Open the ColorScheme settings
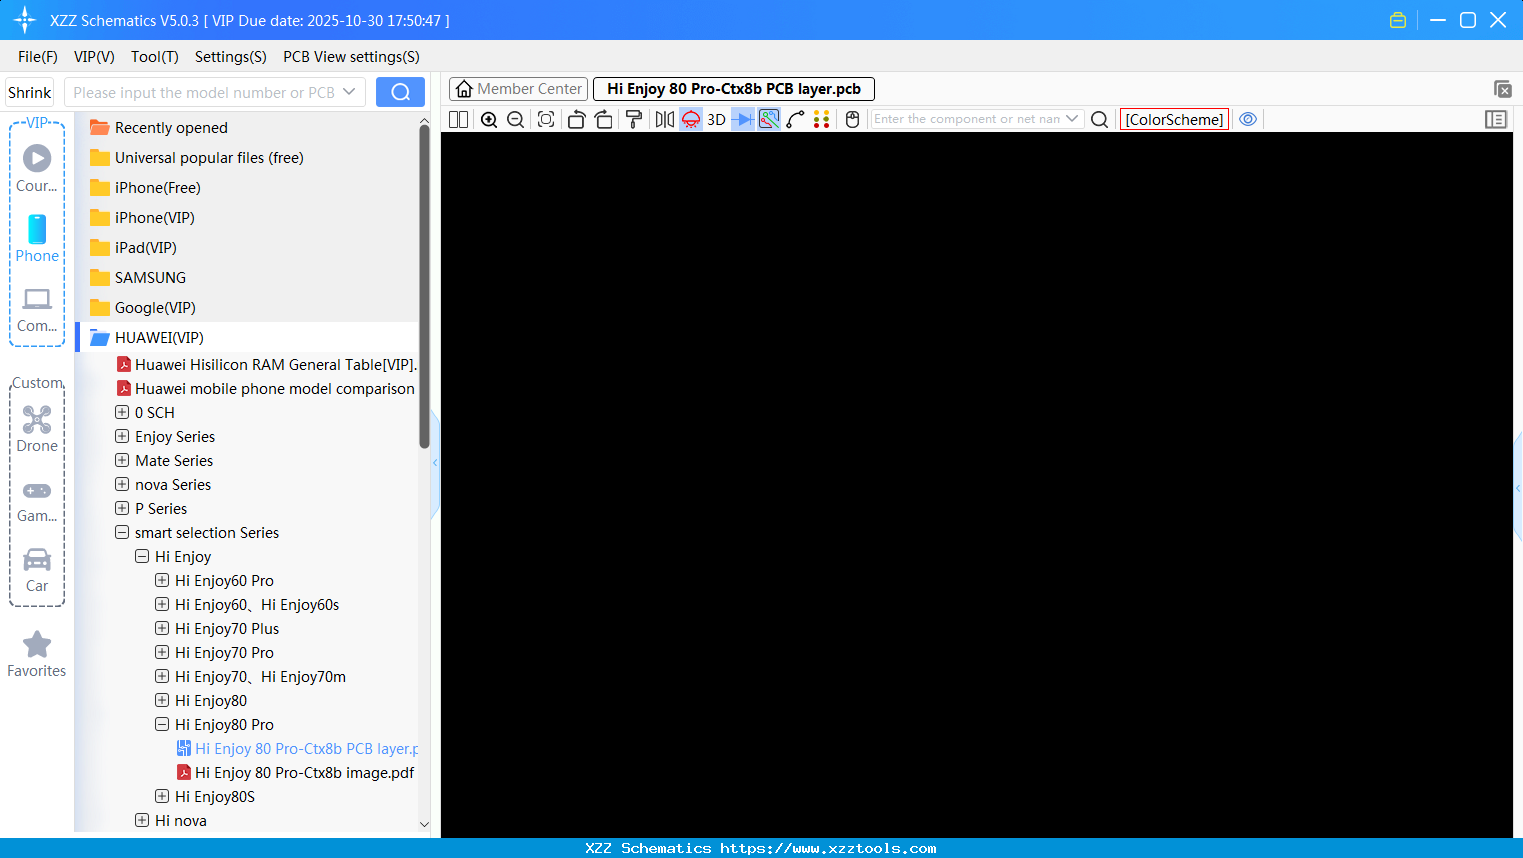The height and width of the screenshot is (858, 1523). pyautogui.click(x=1174, y=119)
